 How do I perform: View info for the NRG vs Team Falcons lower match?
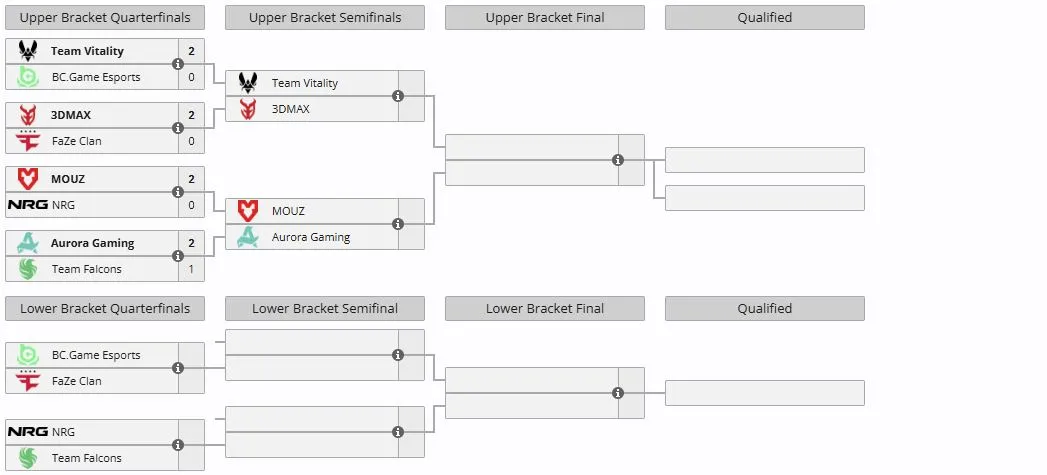click(x=178, y=445)
